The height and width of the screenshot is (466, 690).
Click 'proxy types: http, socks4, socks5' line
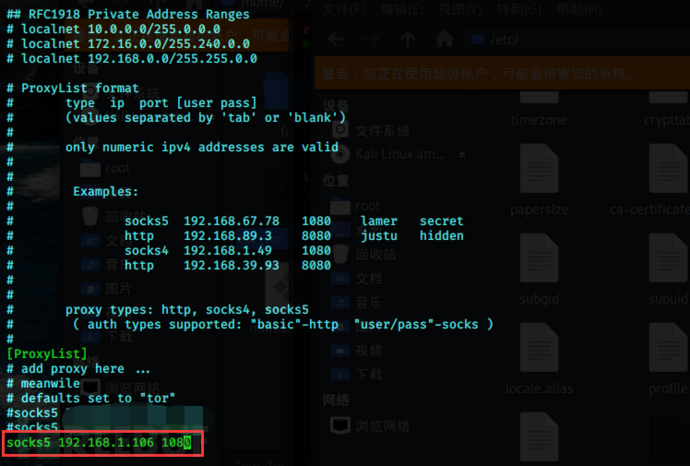187,310
